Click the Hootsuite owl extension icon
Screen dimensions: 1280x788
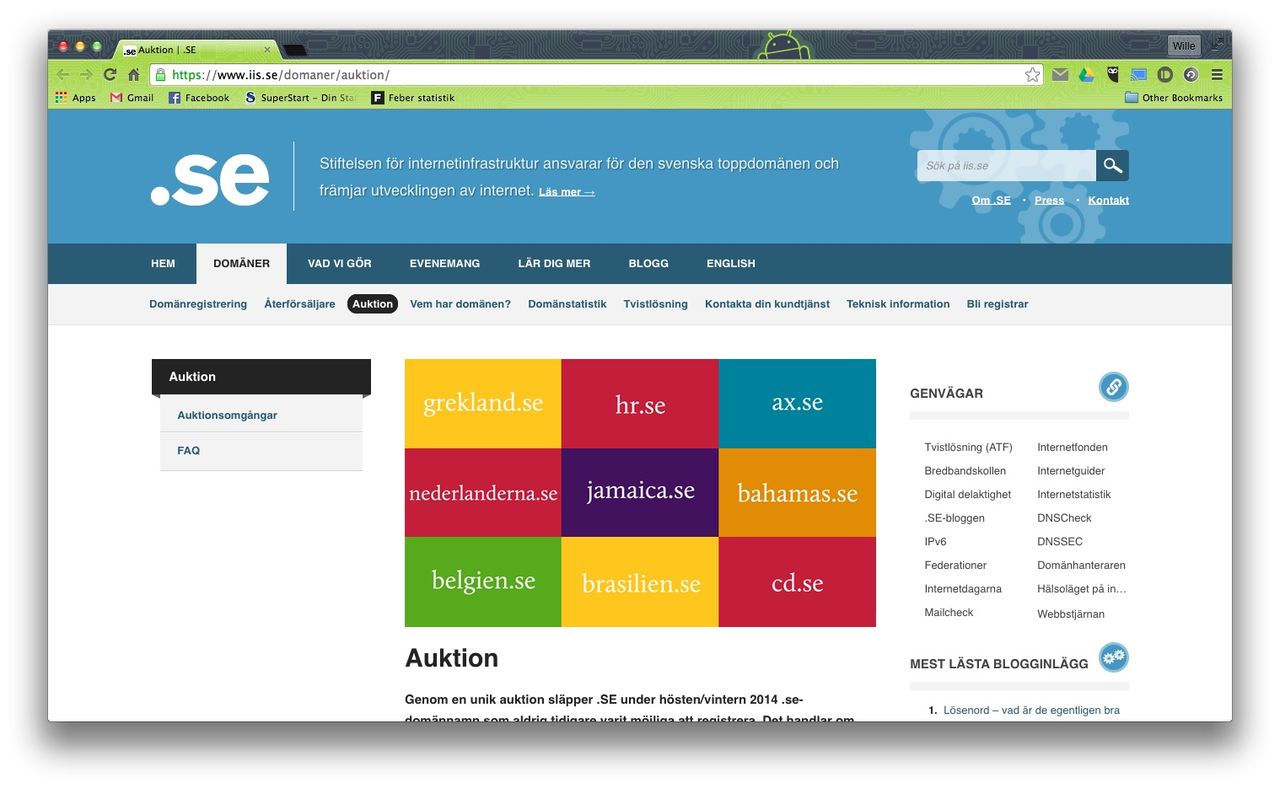tap(1112, 75)
